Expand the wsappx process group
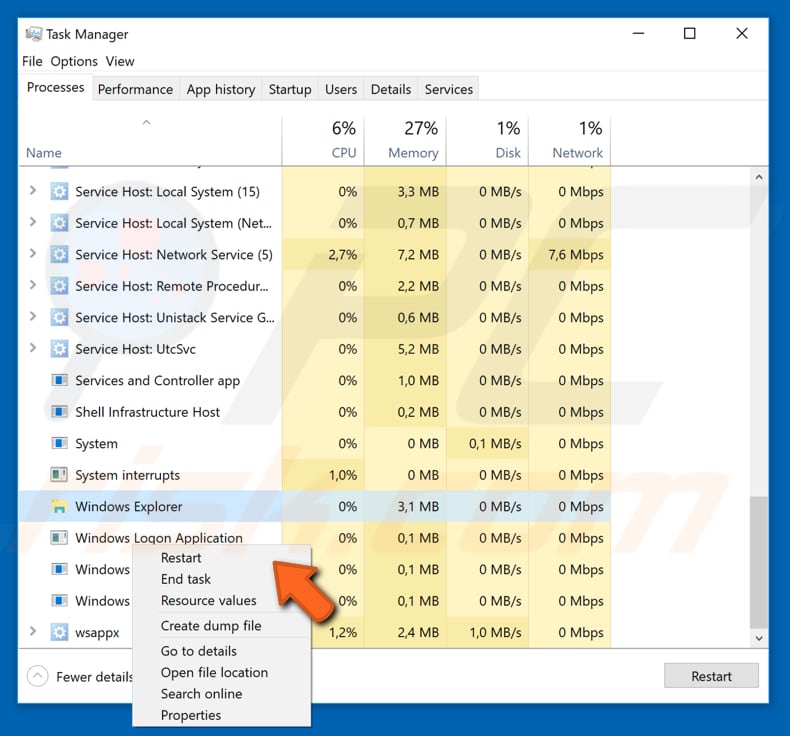The width and height of the screenshot is (790, 736). 33,631
